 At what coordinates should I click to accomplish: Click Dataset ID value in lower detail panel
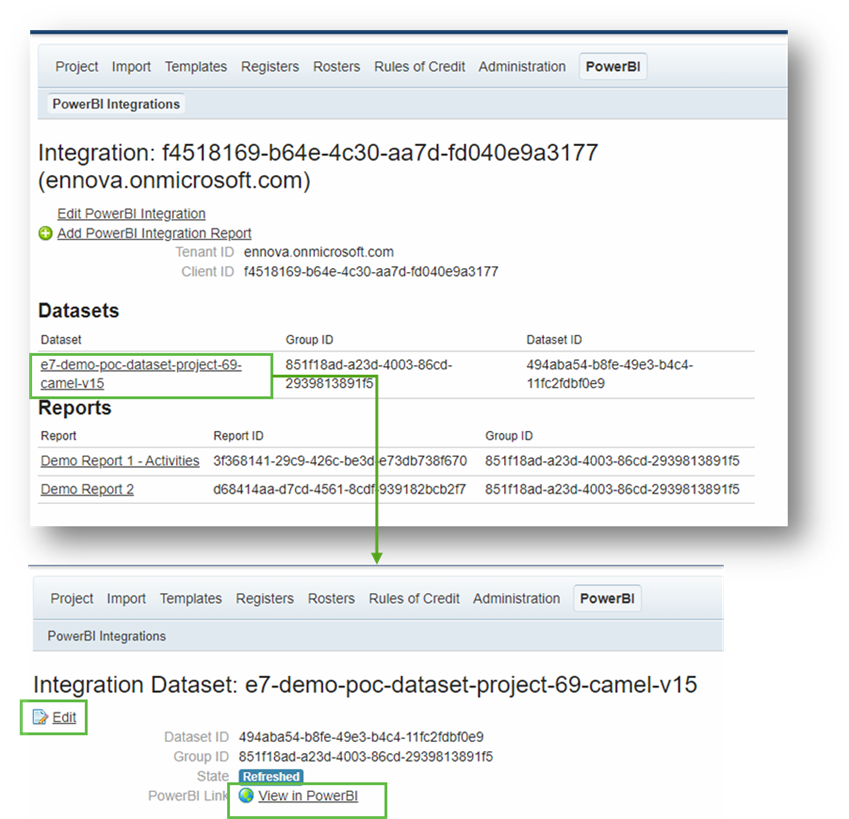[x=361, y=737]
